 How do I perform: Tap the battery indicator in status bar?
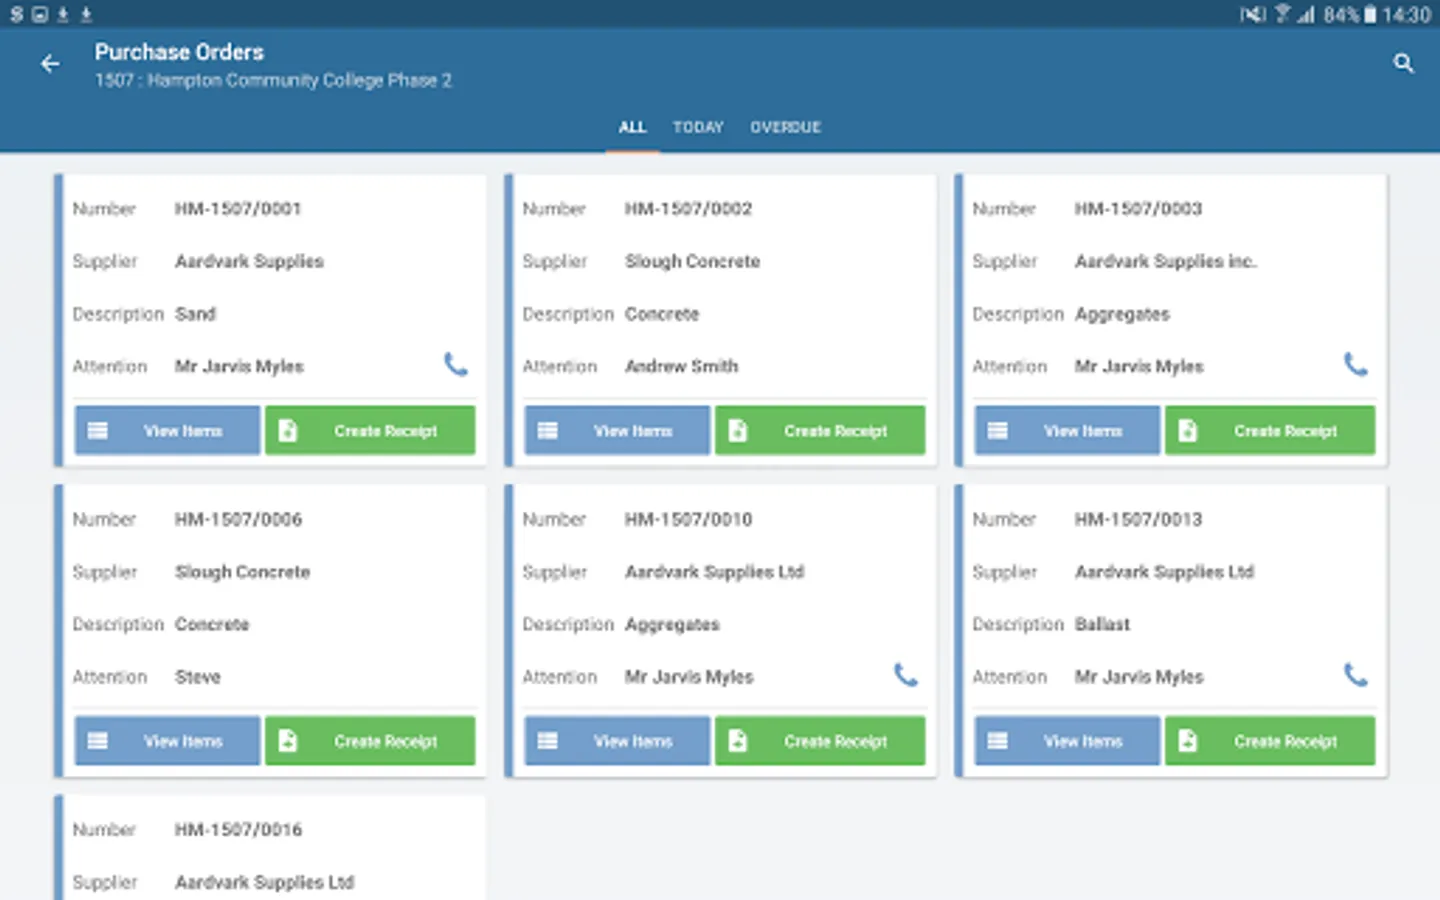tap(1370, 14)
